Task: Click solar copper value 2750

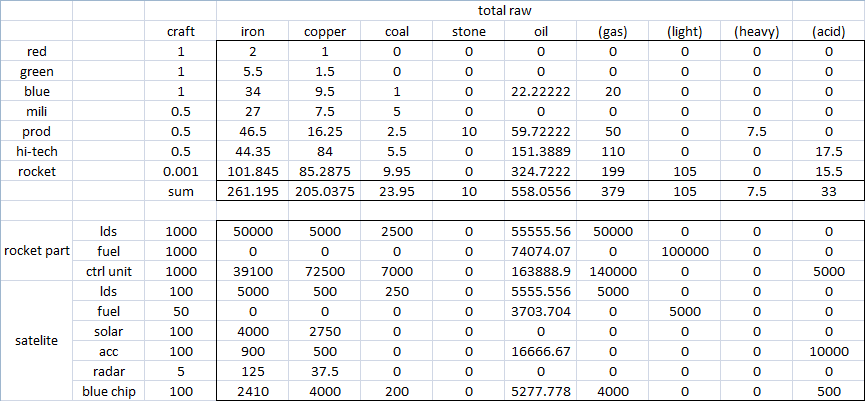Action: (x=324, y=330)
